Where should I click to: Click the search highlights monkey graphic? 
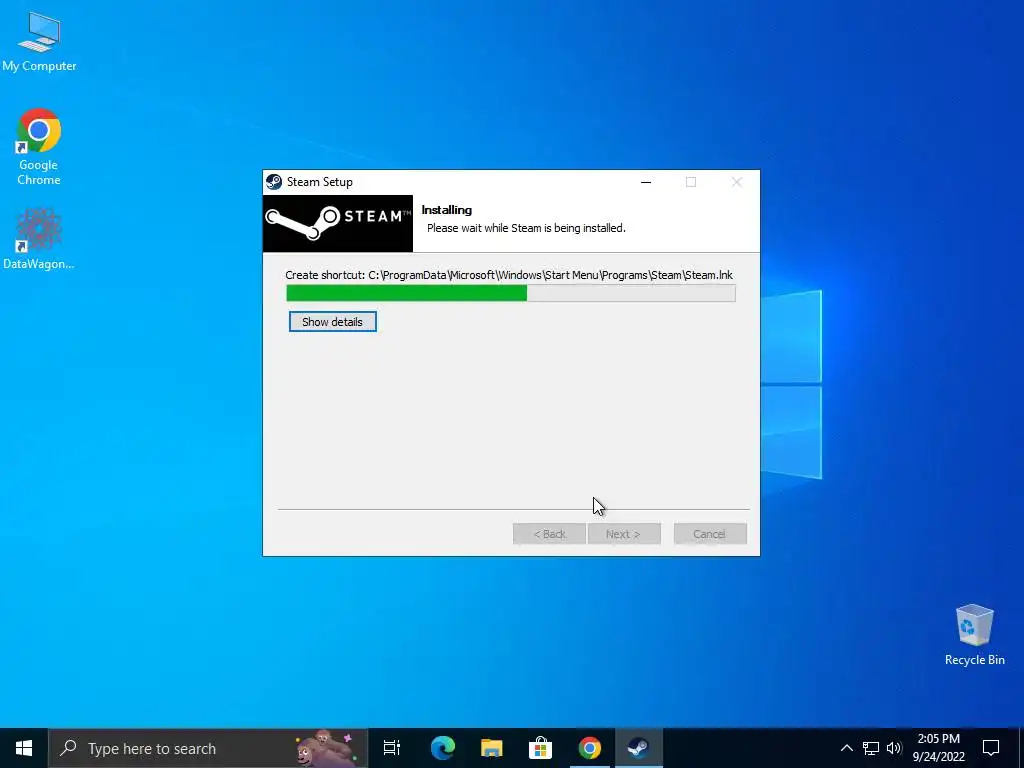pos(325,748)
